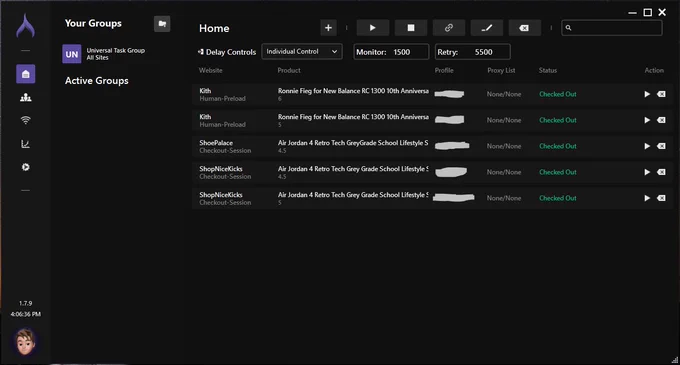The width and height of the screenshot is (680, 365).
Task: Delete the ShoePalace task
Action: coord(661,146)
